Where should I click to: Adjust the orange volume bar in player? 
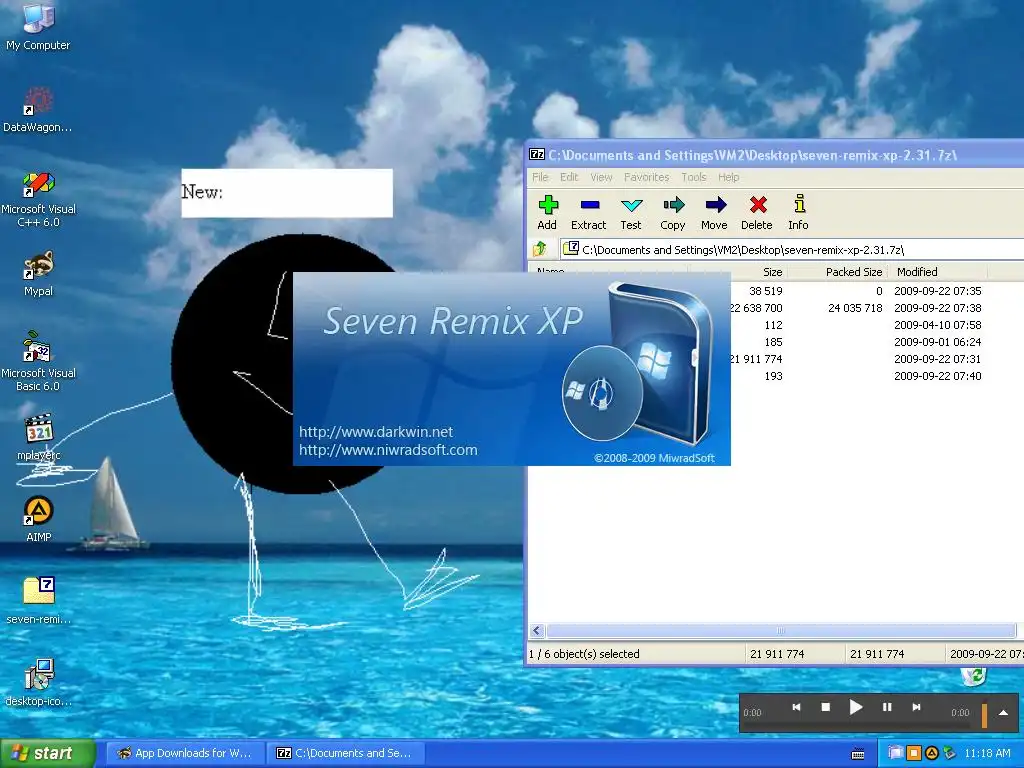pos(984,714)
